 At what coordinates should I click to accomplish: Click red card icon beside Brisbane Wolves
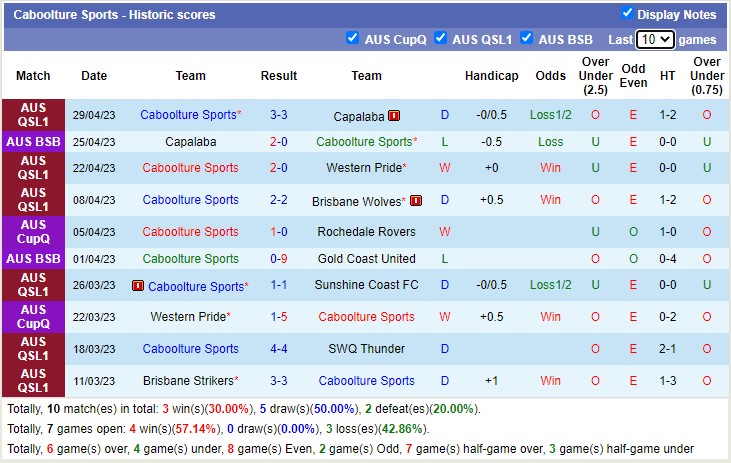416,200
